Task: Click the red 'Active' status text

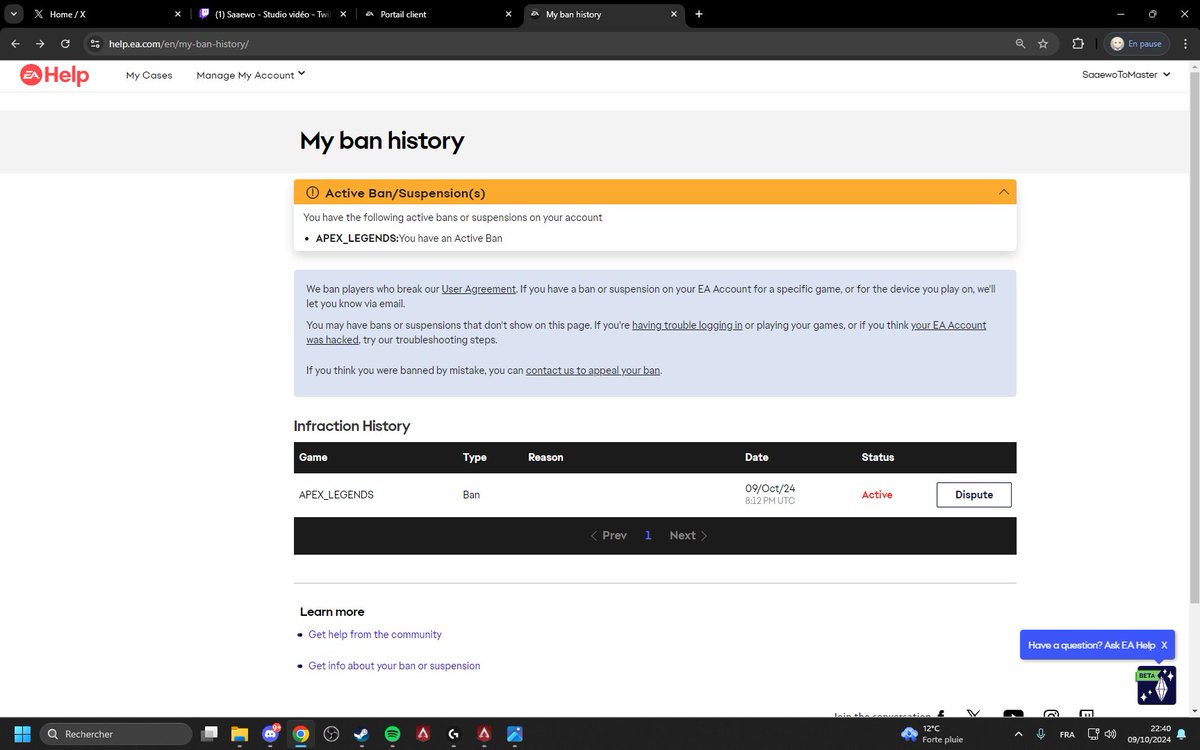Action: pyautogui.click(x=877, y=495)
